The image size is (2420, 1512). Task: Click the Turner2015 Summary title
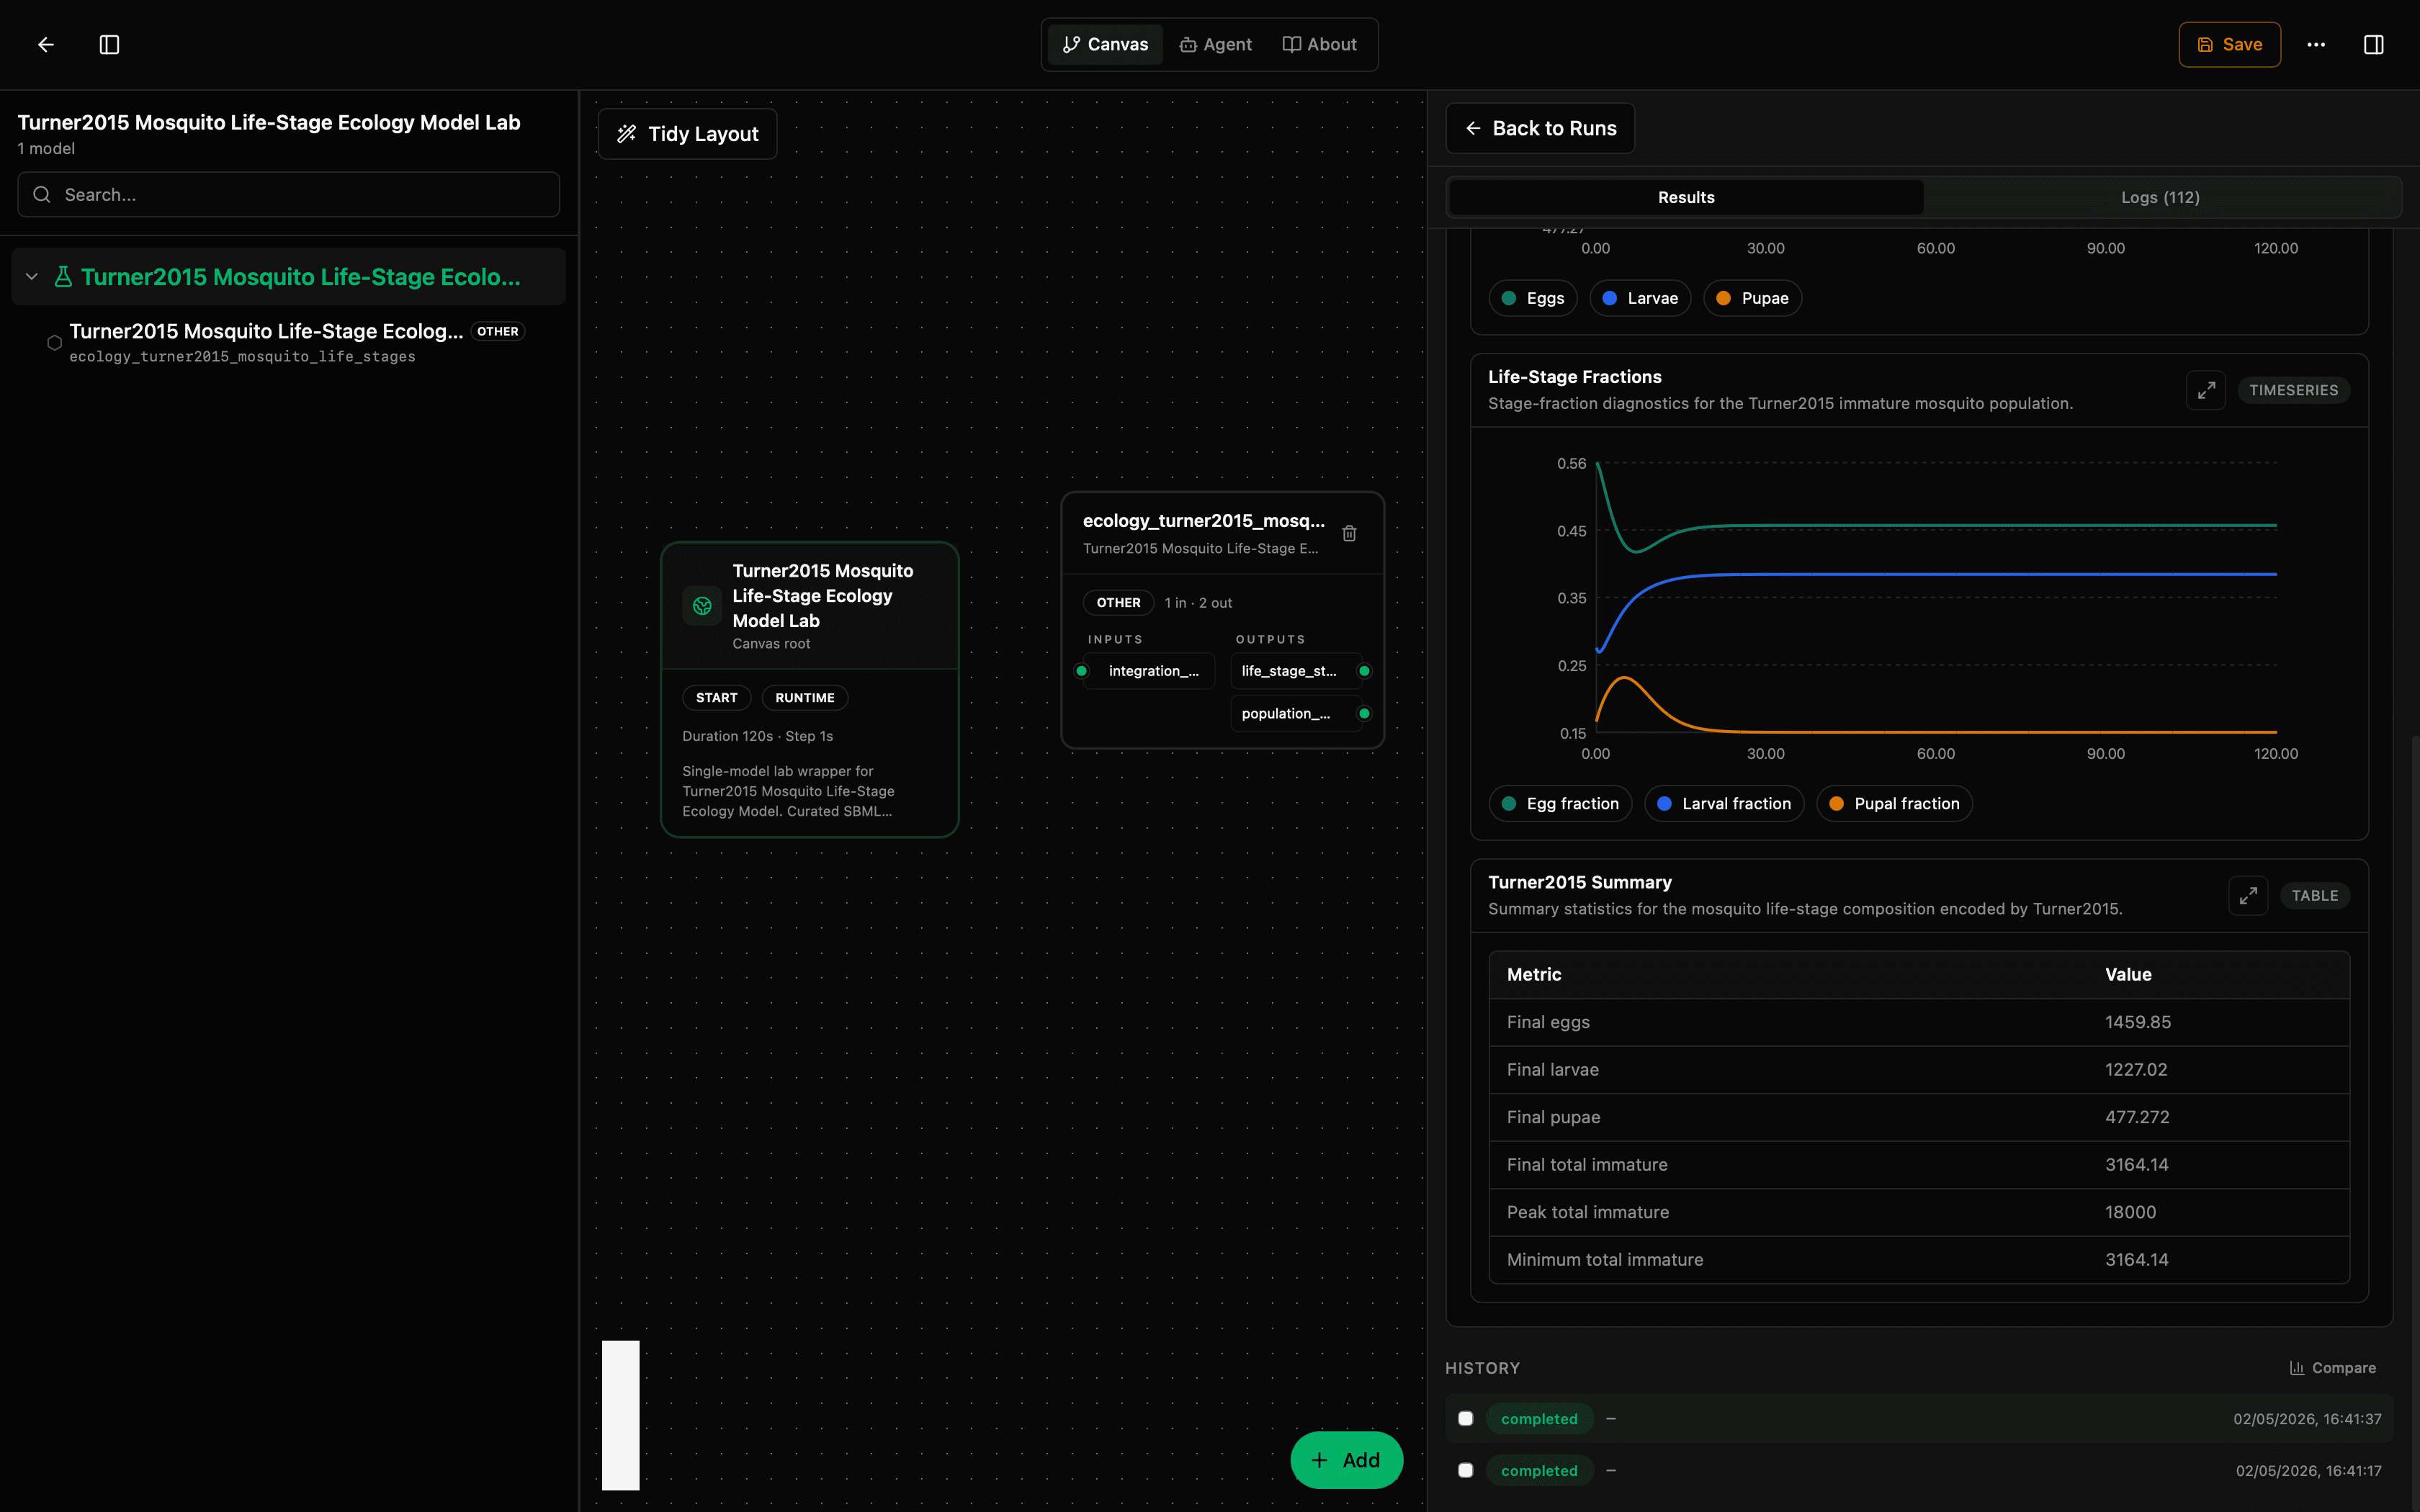(x=1579, y=882)
